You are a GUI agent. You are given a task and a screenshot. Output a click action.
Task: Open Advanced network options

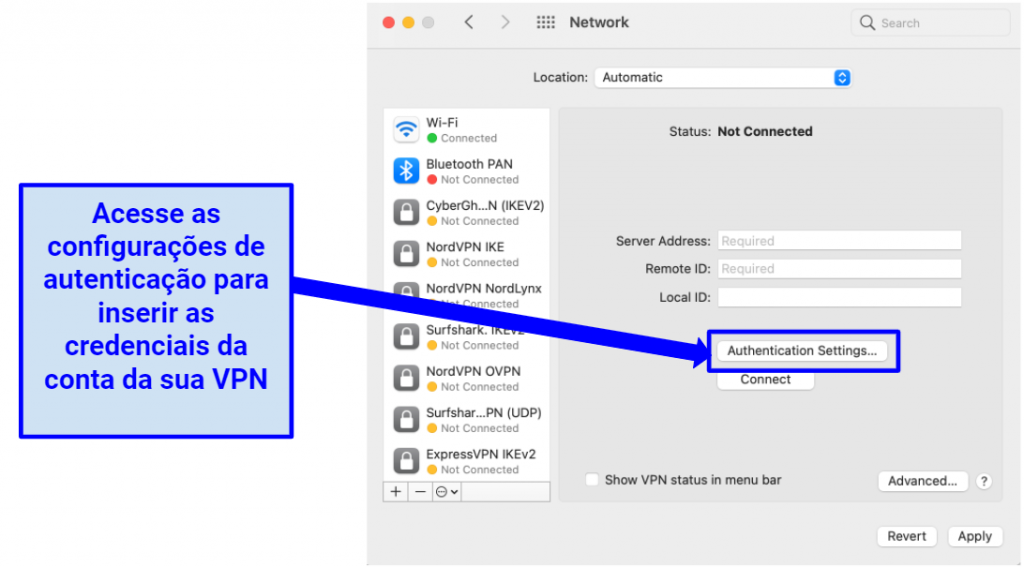pyautogui.click(x=922, y=481)
